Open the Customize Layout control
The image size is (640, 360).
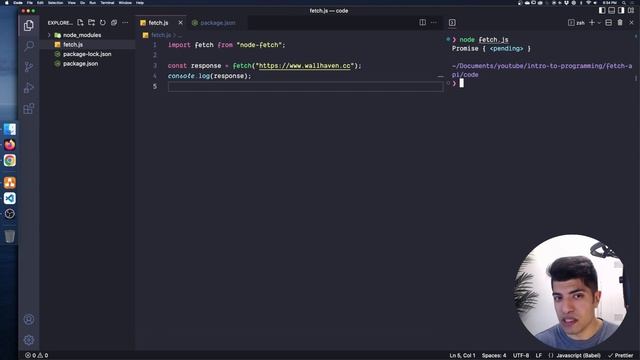point(631,11)
